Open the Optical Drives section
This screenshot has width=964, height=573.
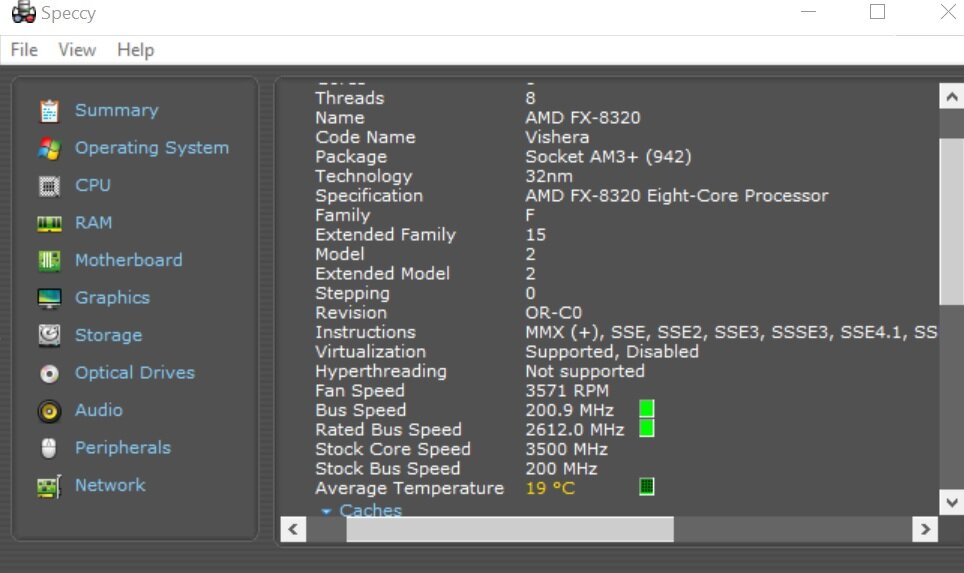coord(135,373)
